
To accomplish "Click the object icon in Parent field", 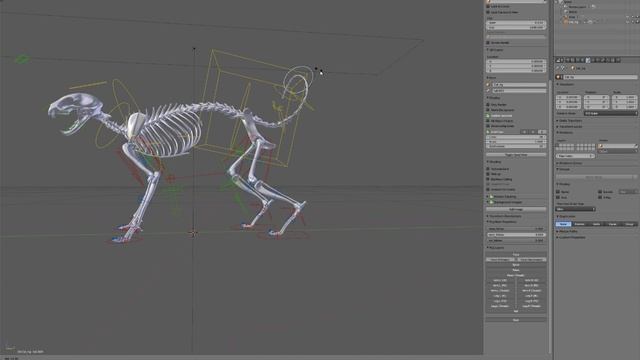I will coord(601,146).
